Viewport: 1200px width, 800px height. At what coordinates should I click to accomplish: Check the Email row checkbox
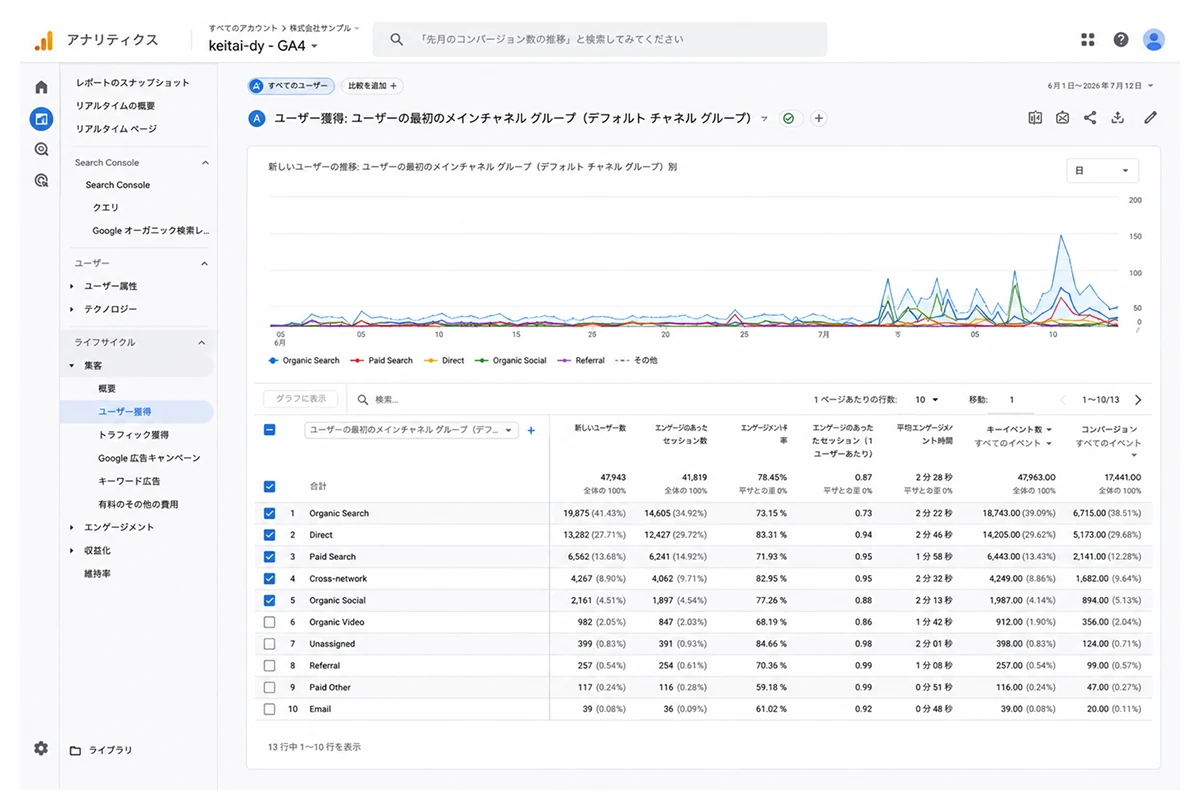point(269,709)
